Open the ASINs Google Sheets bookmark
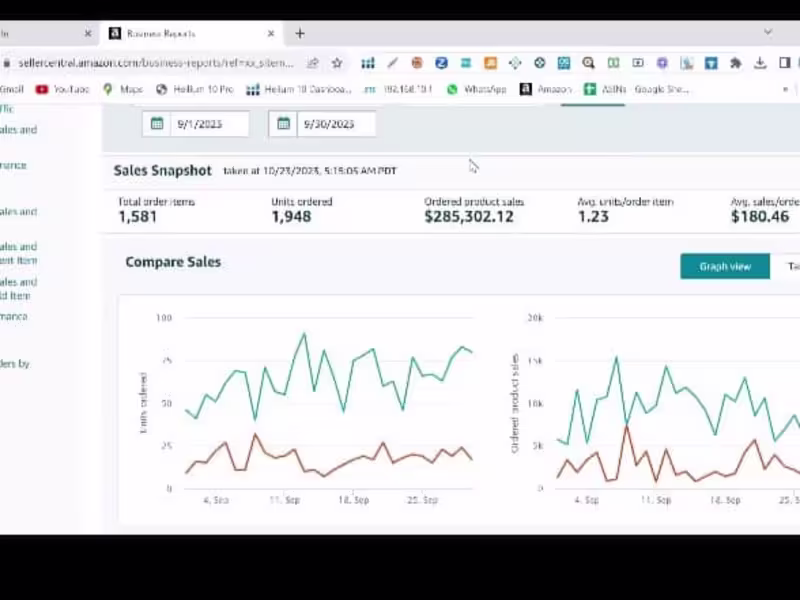This screenshot has height=600, width=800. [x=637, y=89]
